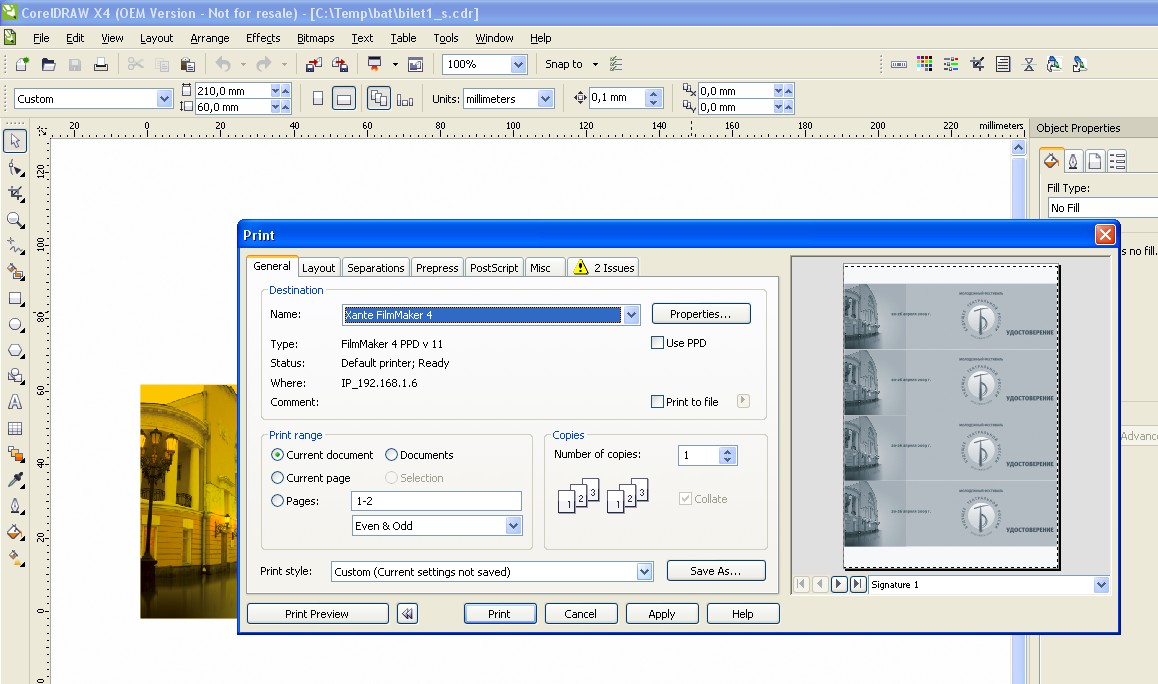
Task: Enable the Use PPD checkbox
Action: coord(657,343)
